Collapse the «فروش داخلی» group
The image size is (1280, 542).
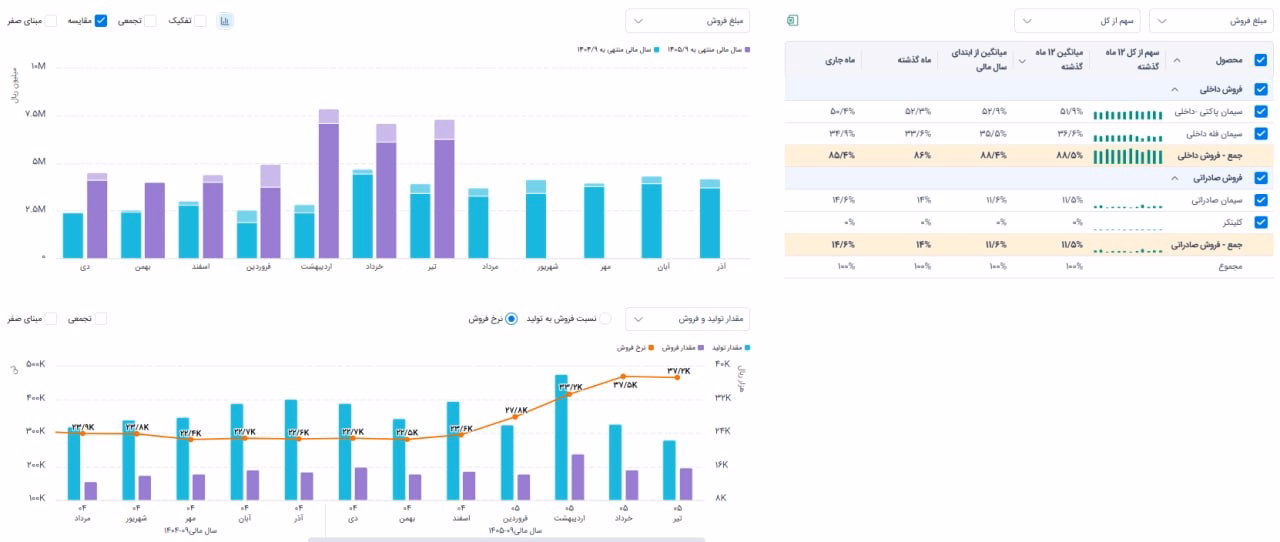1175,89
